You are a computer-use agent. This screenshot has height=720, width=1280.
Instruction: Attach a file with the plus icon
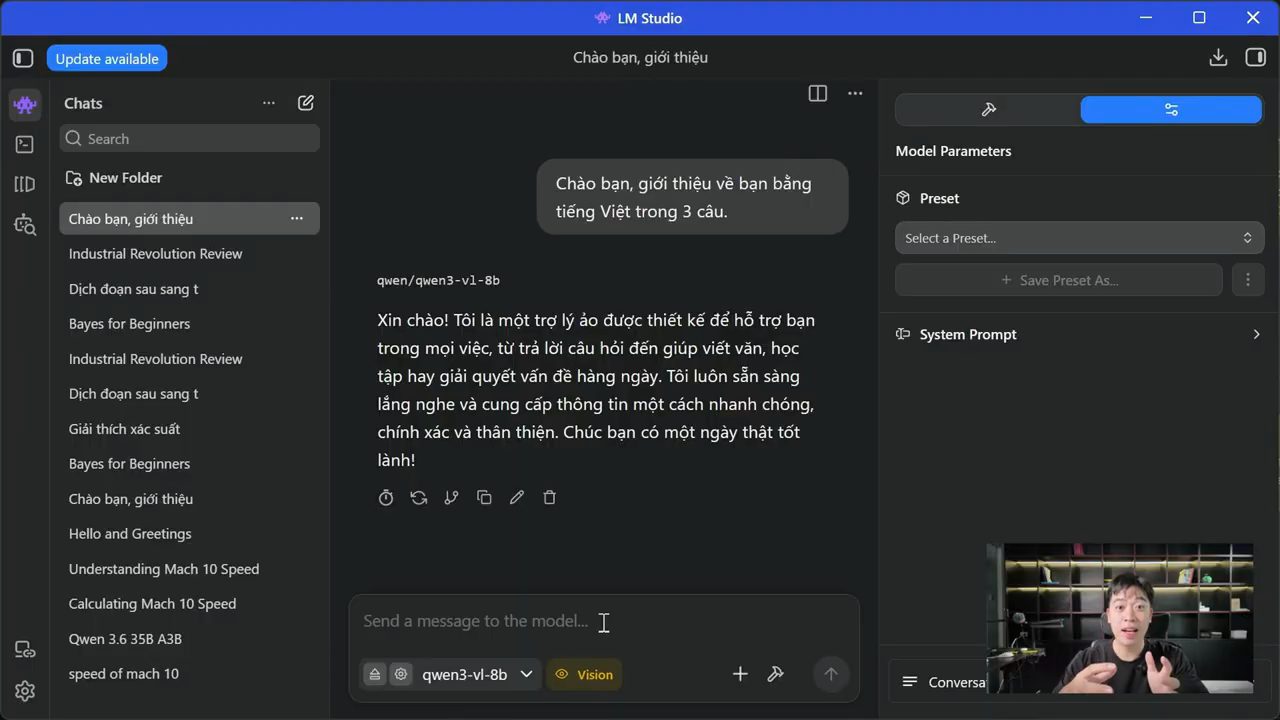(740, 674)
